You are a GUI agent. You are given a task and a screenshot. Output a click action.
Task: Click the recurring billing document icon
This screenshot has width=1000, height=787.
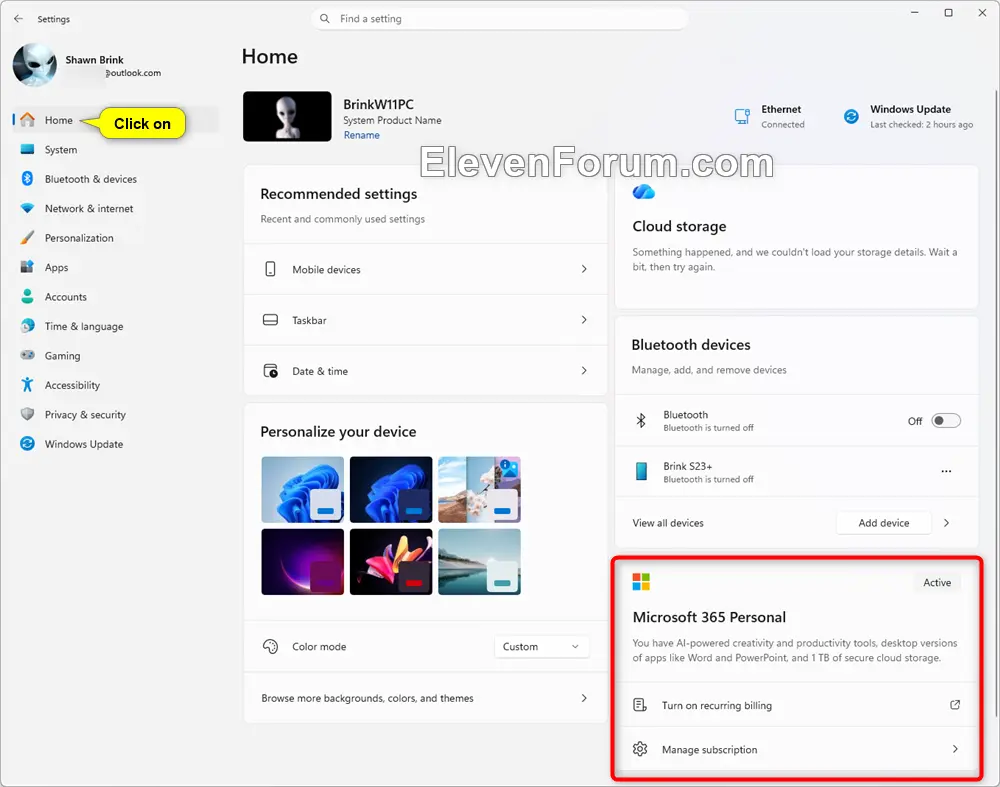pyautogui.click(x=640, y=705)
